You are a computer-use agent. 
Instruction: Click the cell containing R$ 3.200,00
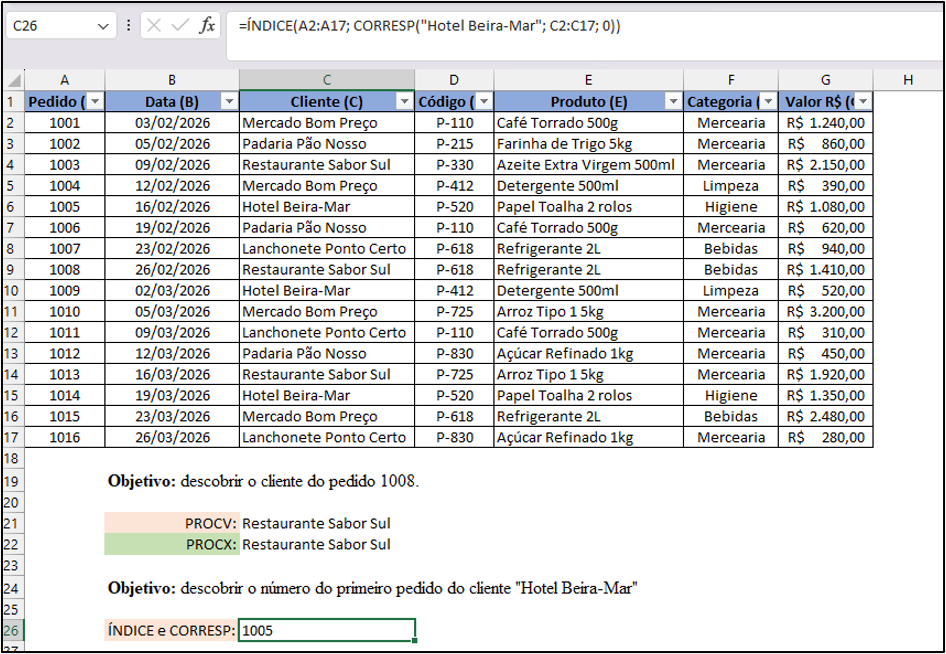[x=826, y=312]
